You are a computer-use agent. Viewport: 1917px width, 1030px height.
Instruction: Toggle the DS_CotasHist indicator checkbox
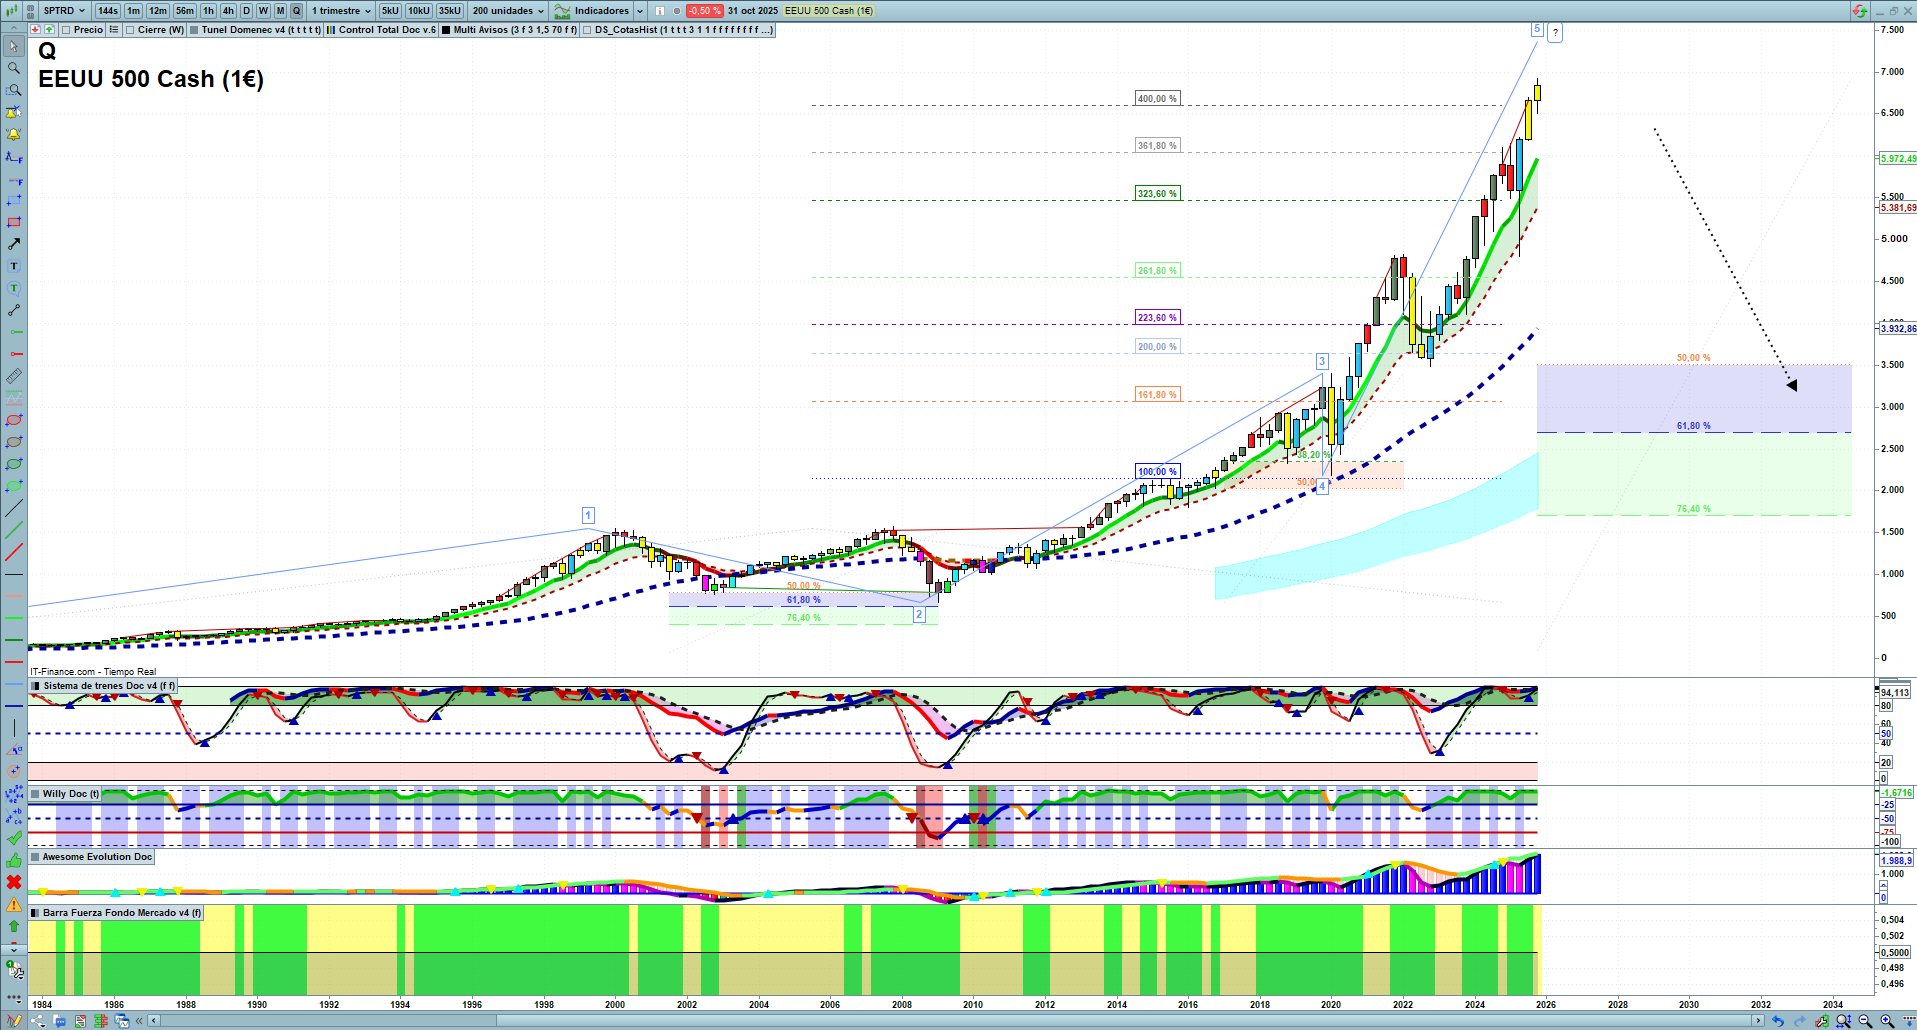587,30
